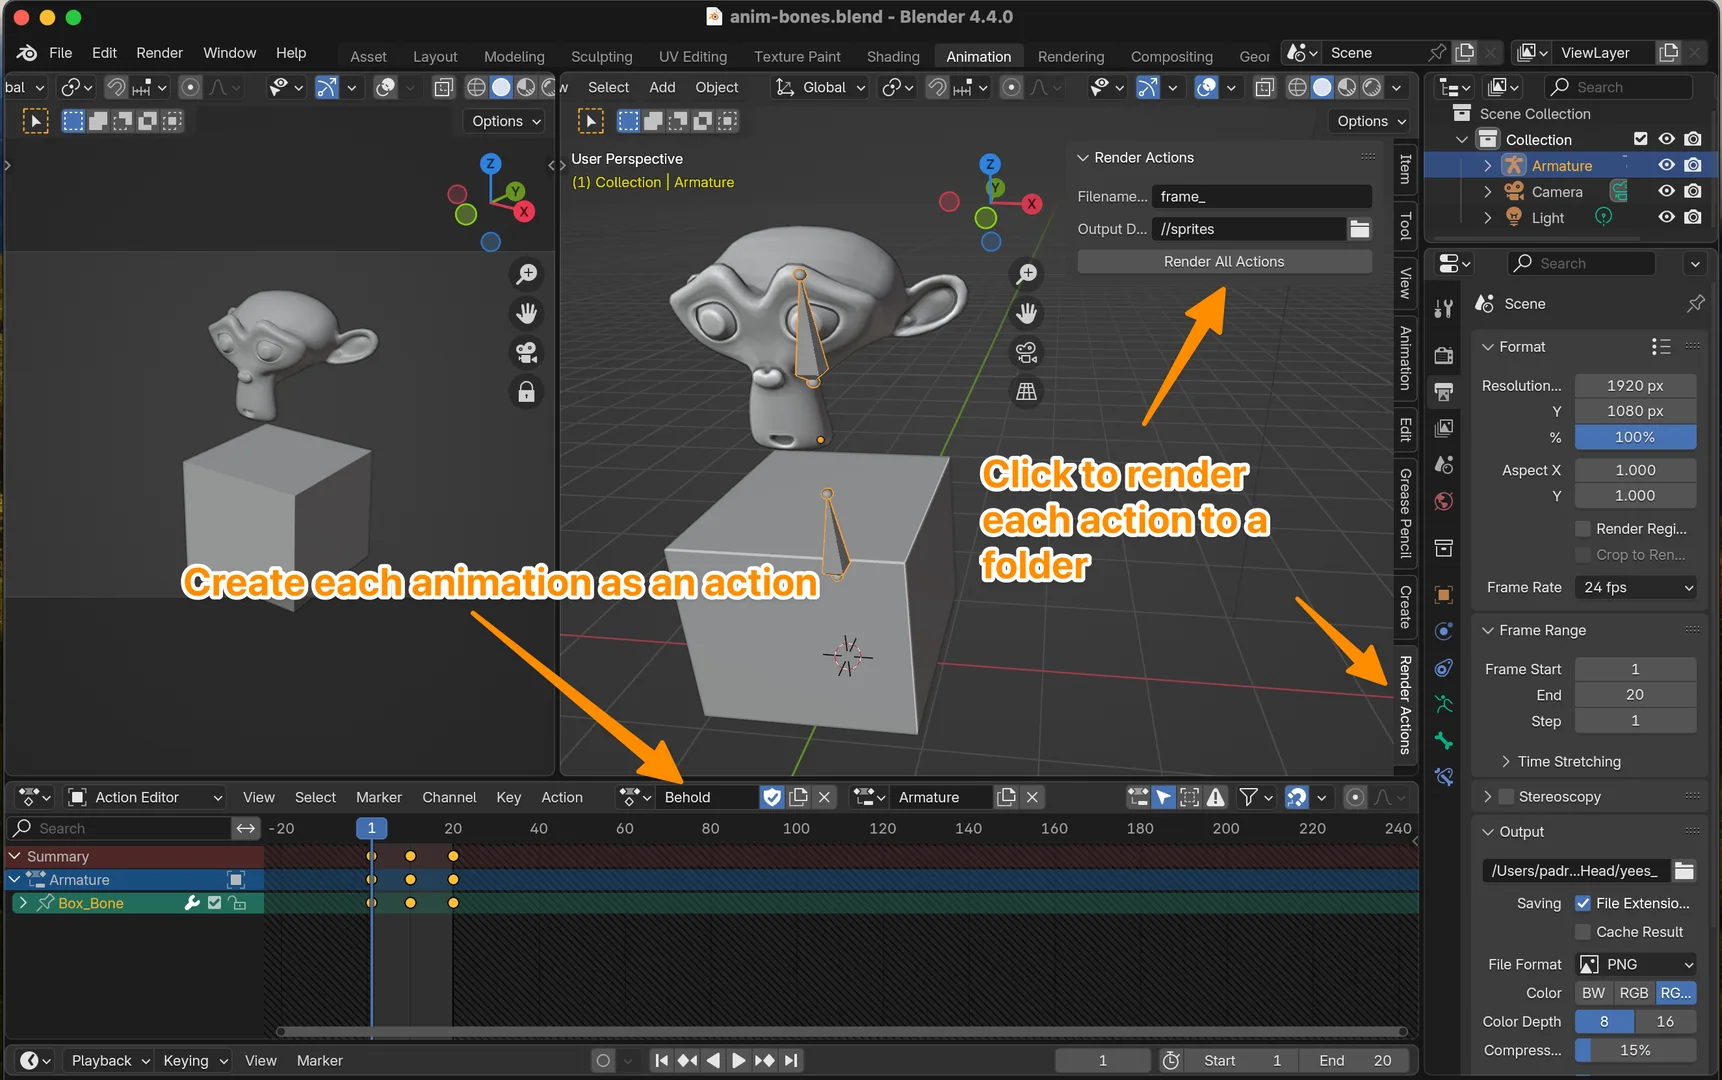This screenshot has height=1080, width=1722.
Task: Open the Object properties tab icon
Action: click(x=1443, y=594)
